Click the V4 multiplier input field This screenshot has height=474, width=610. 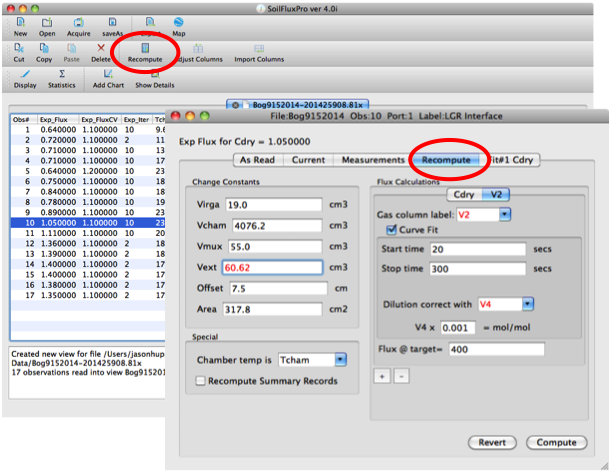tap(458, 328)
